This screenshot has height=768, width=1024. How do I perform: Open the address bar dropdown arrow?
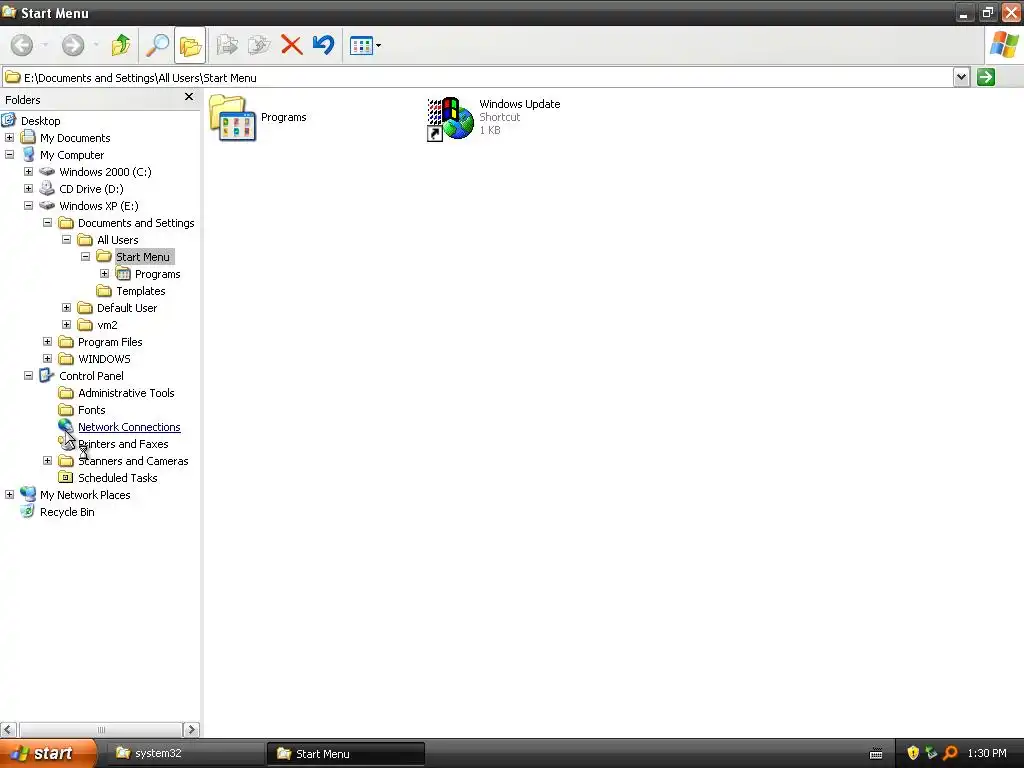tap(961, 77)
